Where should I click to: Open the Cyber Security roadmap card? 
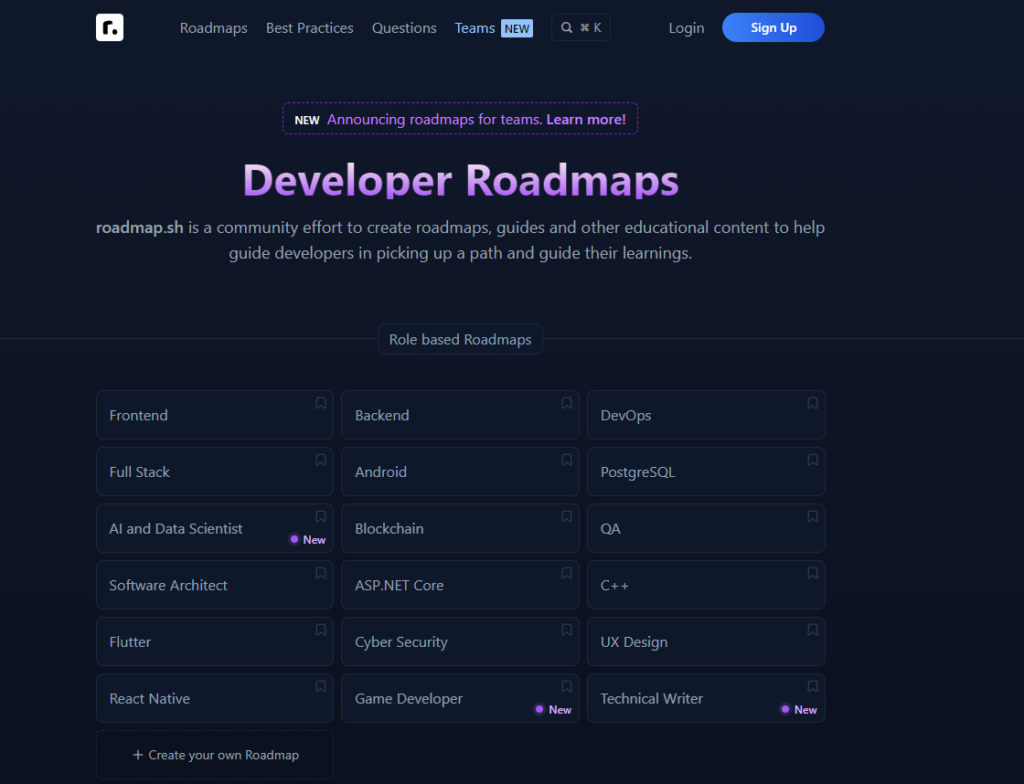pos(460,642)
